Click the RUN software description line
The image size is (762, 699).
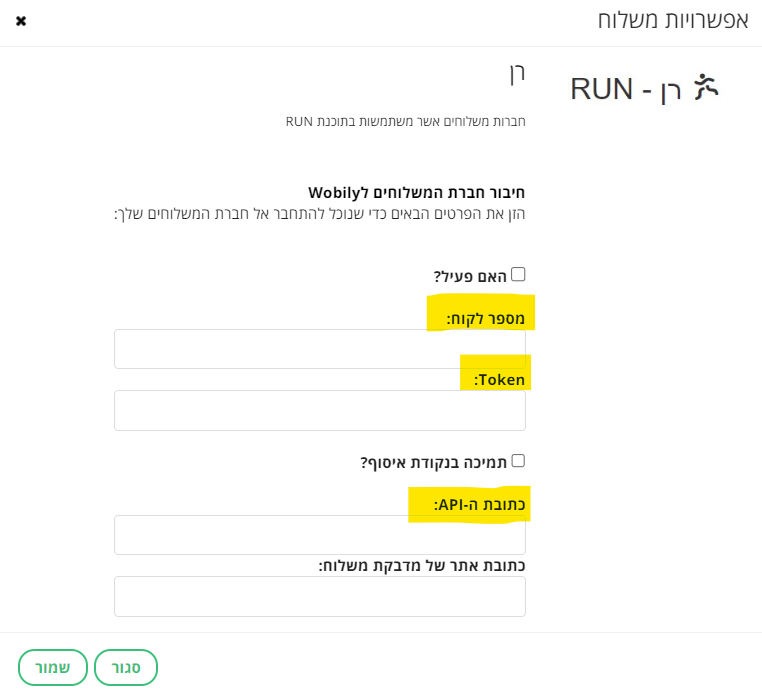tap(406, 122)
